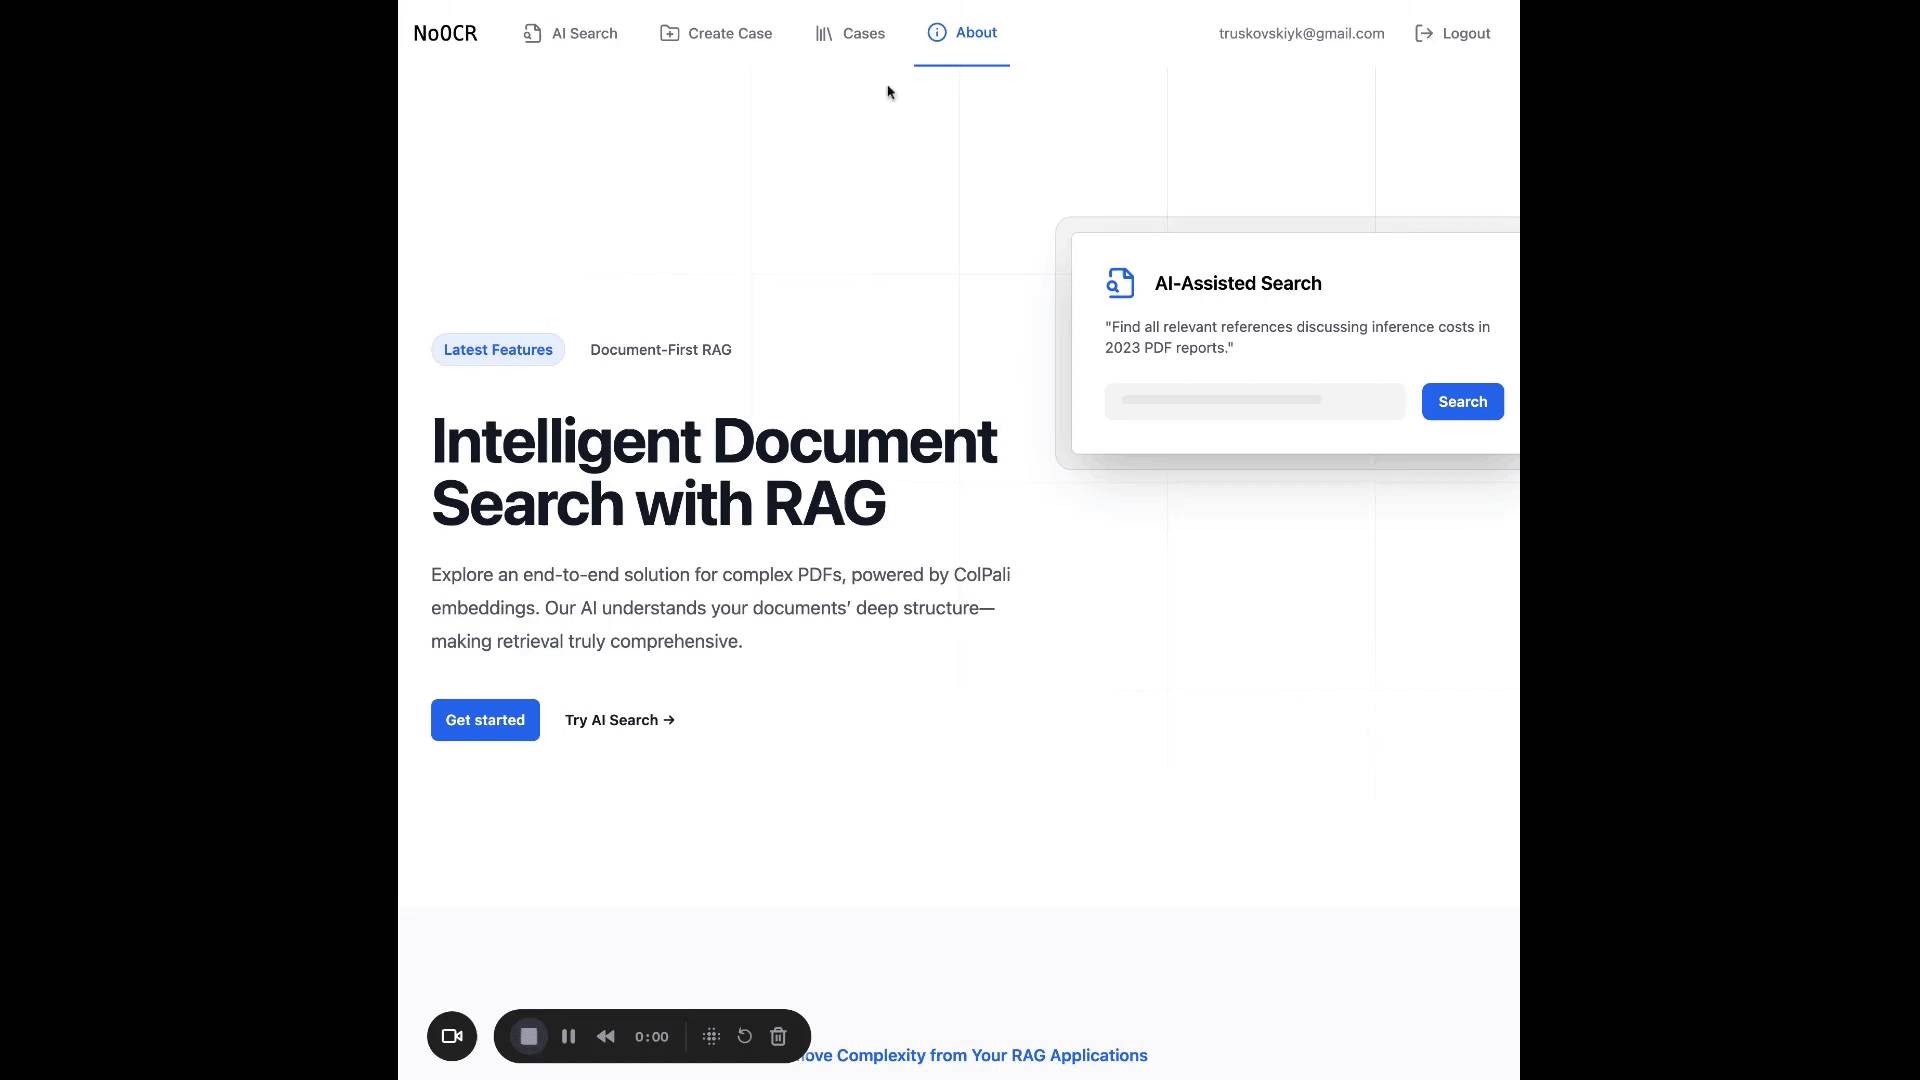1920x1080 pixels.
Task: Click the logout arrow icon
Action: point(1424,33)
